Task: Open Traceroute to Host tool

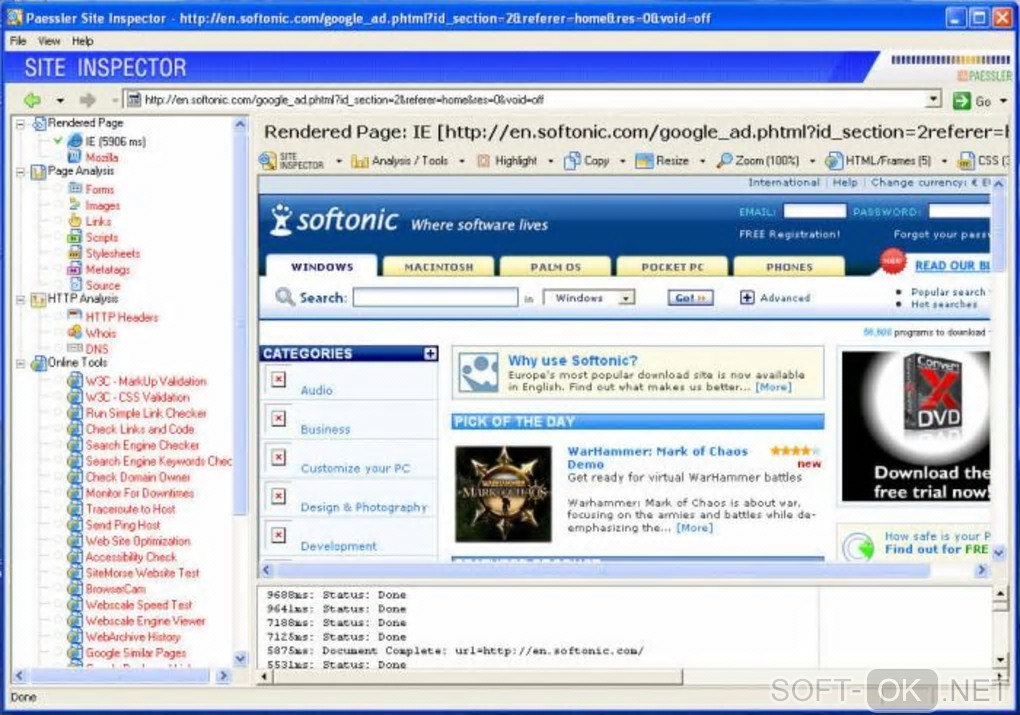Action: 130,509
